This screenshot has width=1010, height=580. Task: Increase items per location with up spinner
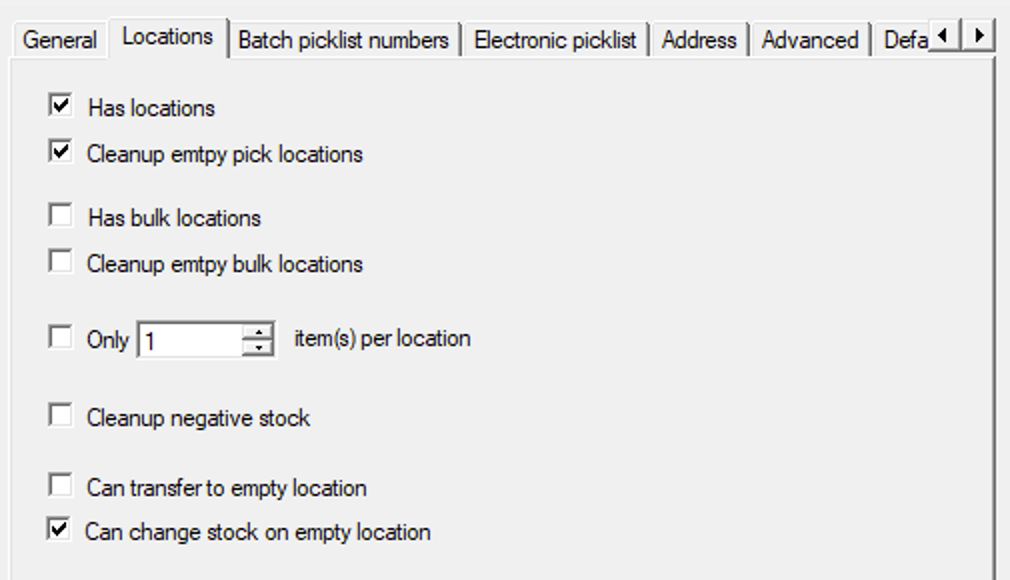coord(258,332)
